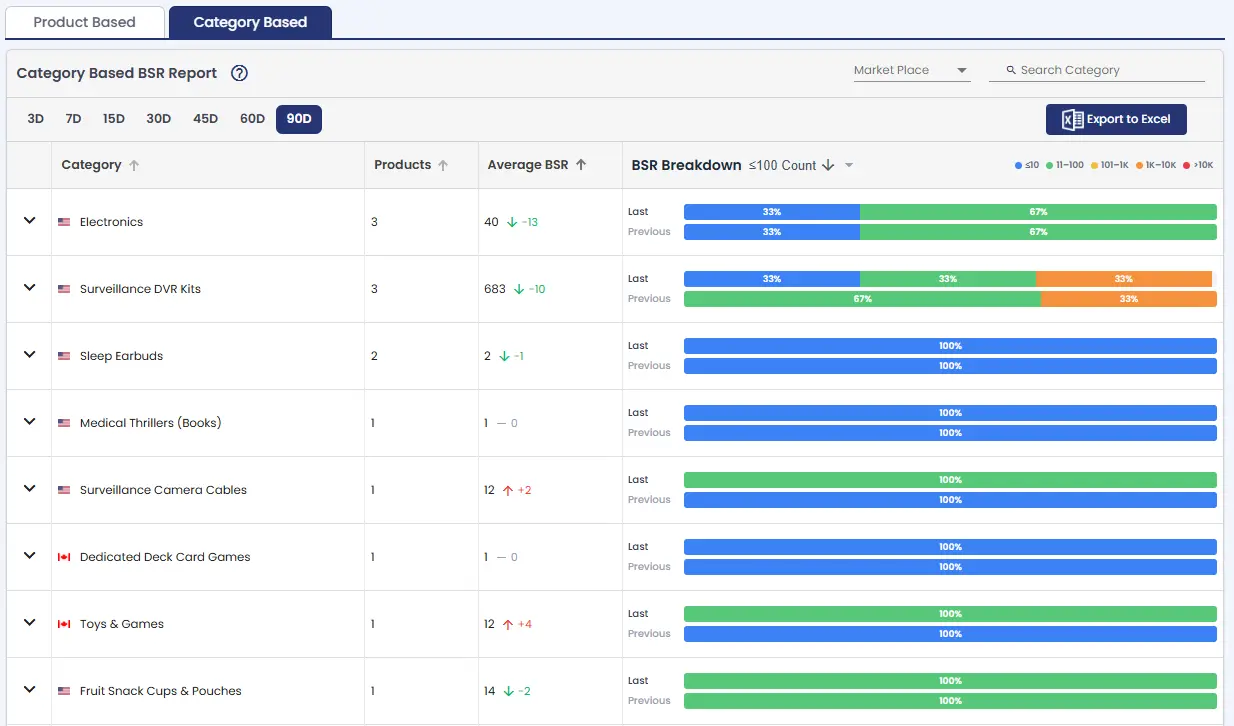Screen dimensions: 1234x726
Task: Click the US flag beside Medical Thrillers (Books)
Action: 64,423
